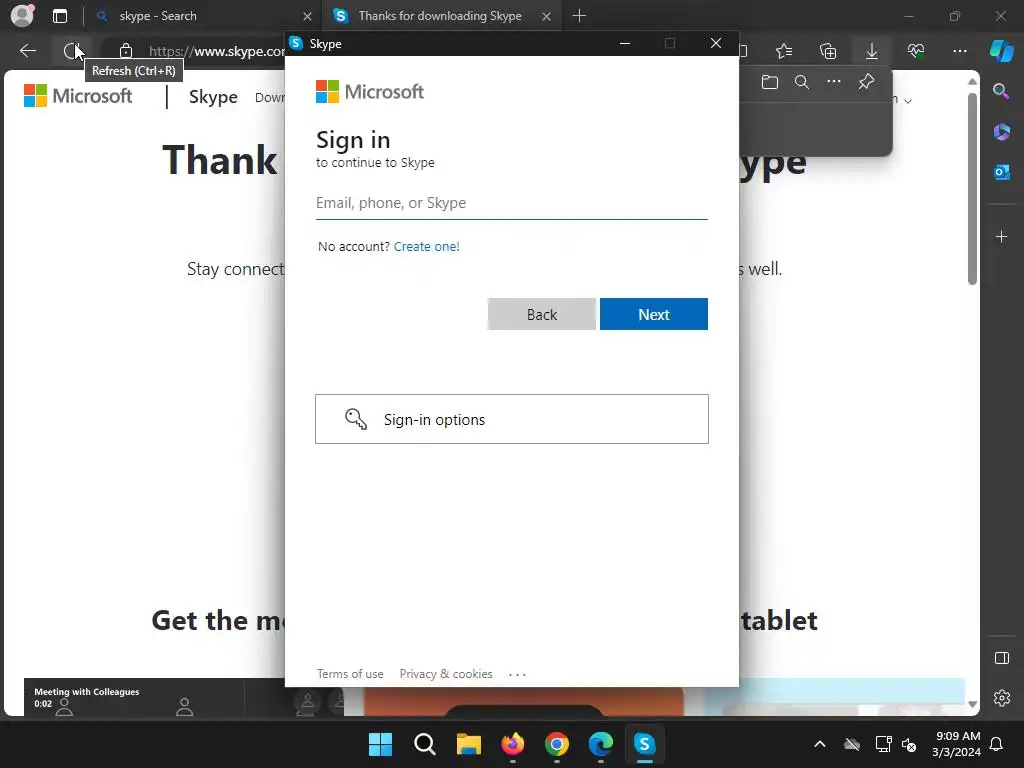
Task: Expand the webpage header dropdown chevron
Action: coord(908,101)
